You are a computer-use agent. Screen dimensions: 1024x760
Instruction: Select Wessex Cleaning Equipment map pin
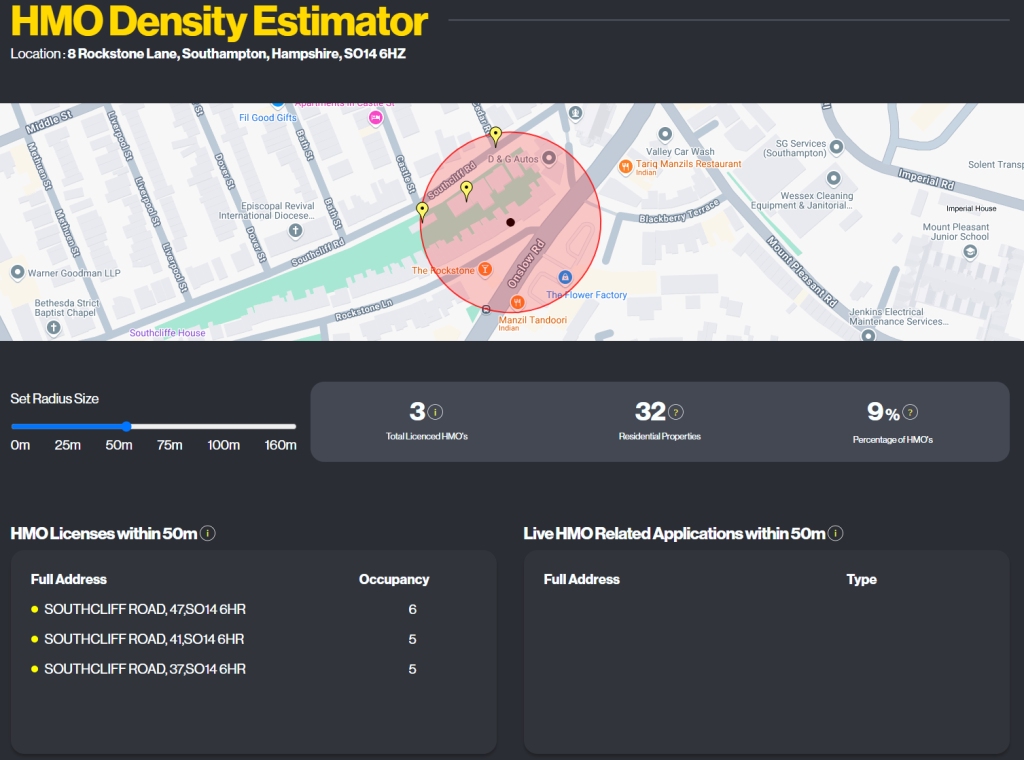coord(833,178)
